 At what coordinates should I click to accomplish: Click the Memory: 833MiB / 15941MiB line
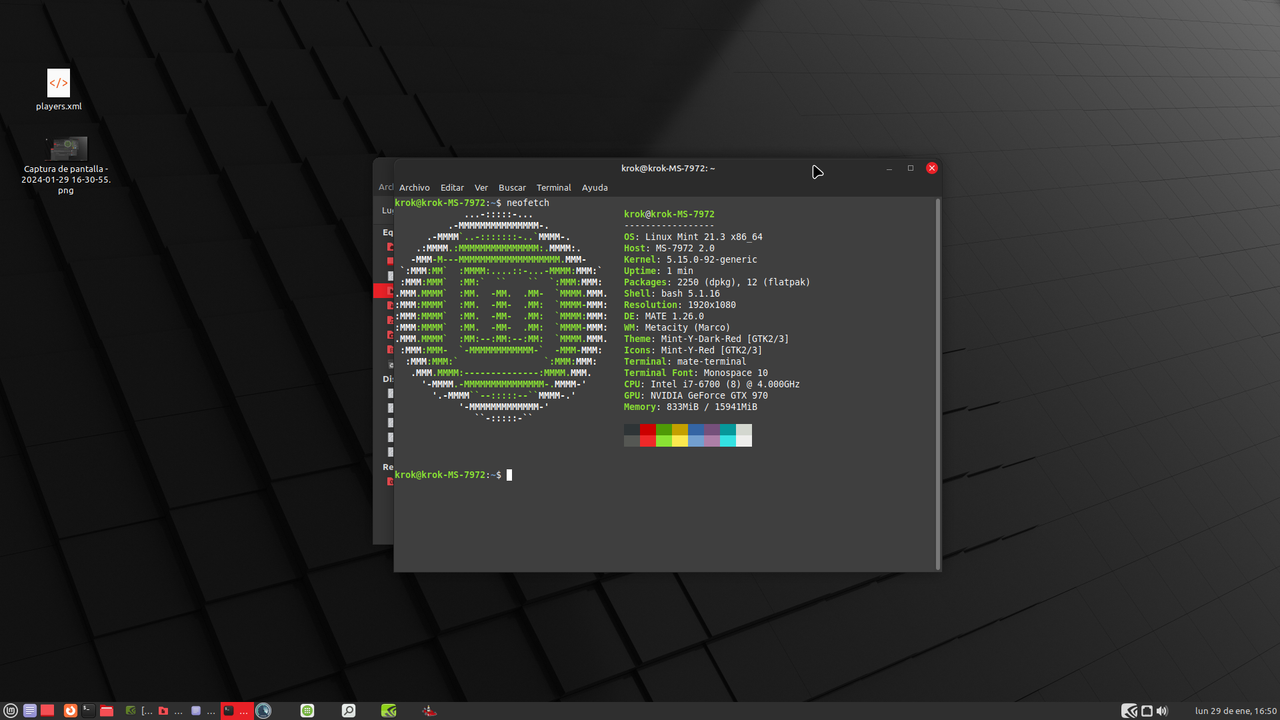click(x=690, y=407)
